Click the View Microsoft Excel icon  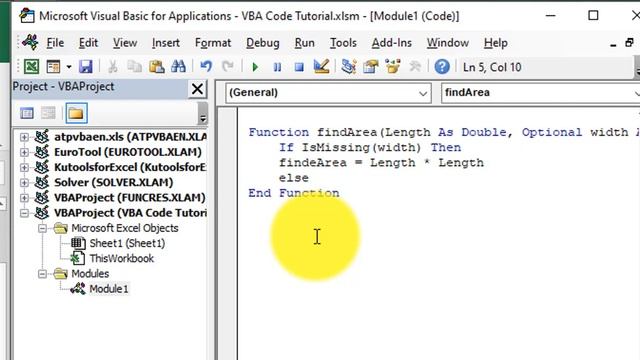click(x=31, y=67)
